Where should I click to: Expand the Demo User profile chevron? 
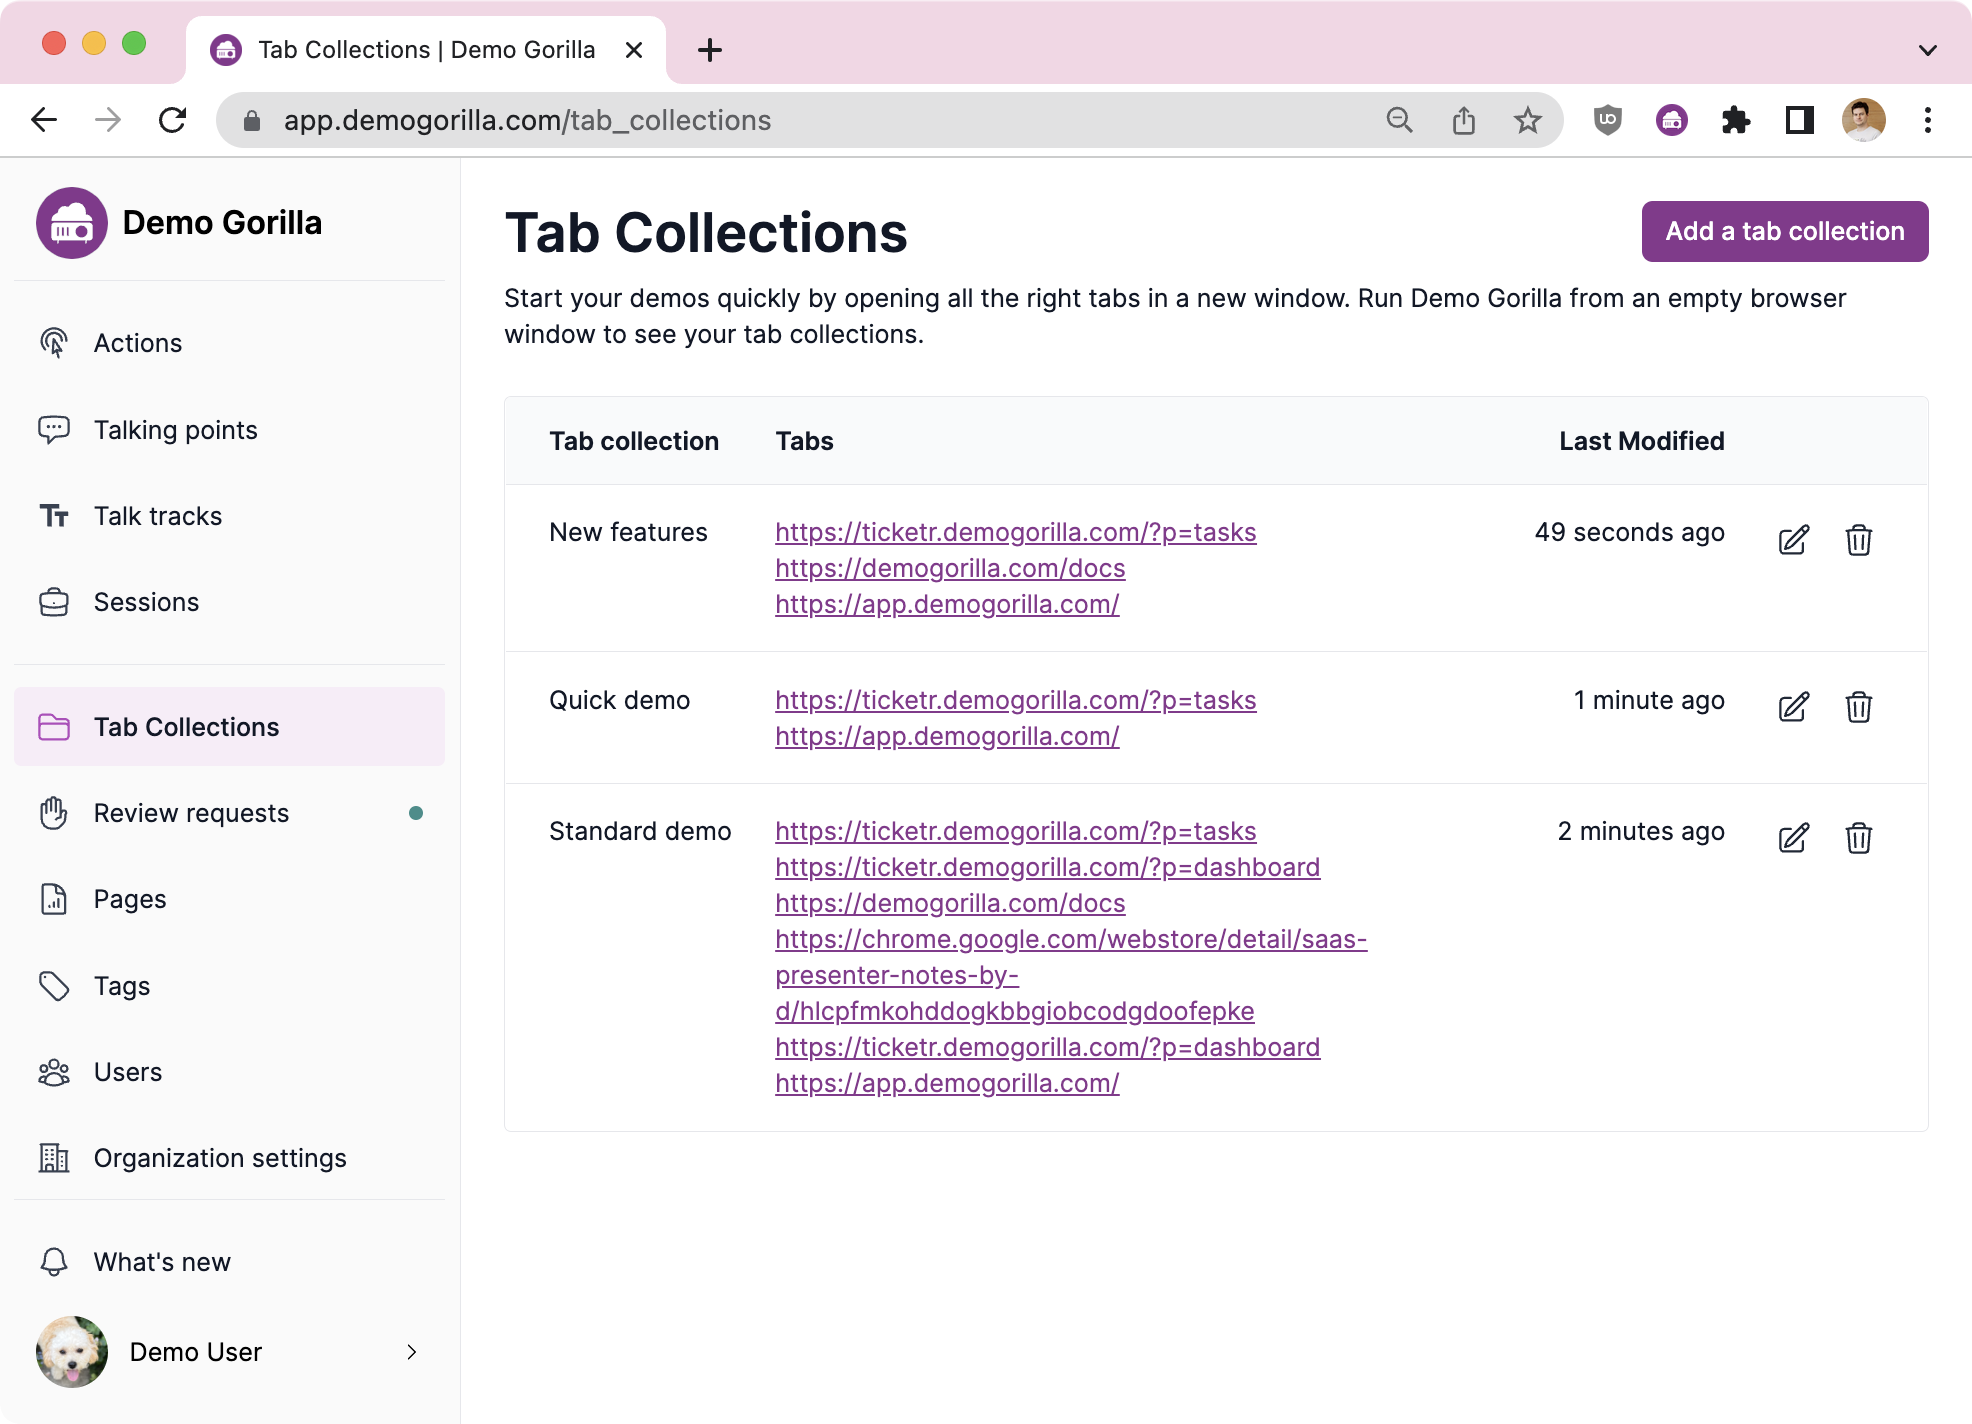click(411, 1352)
